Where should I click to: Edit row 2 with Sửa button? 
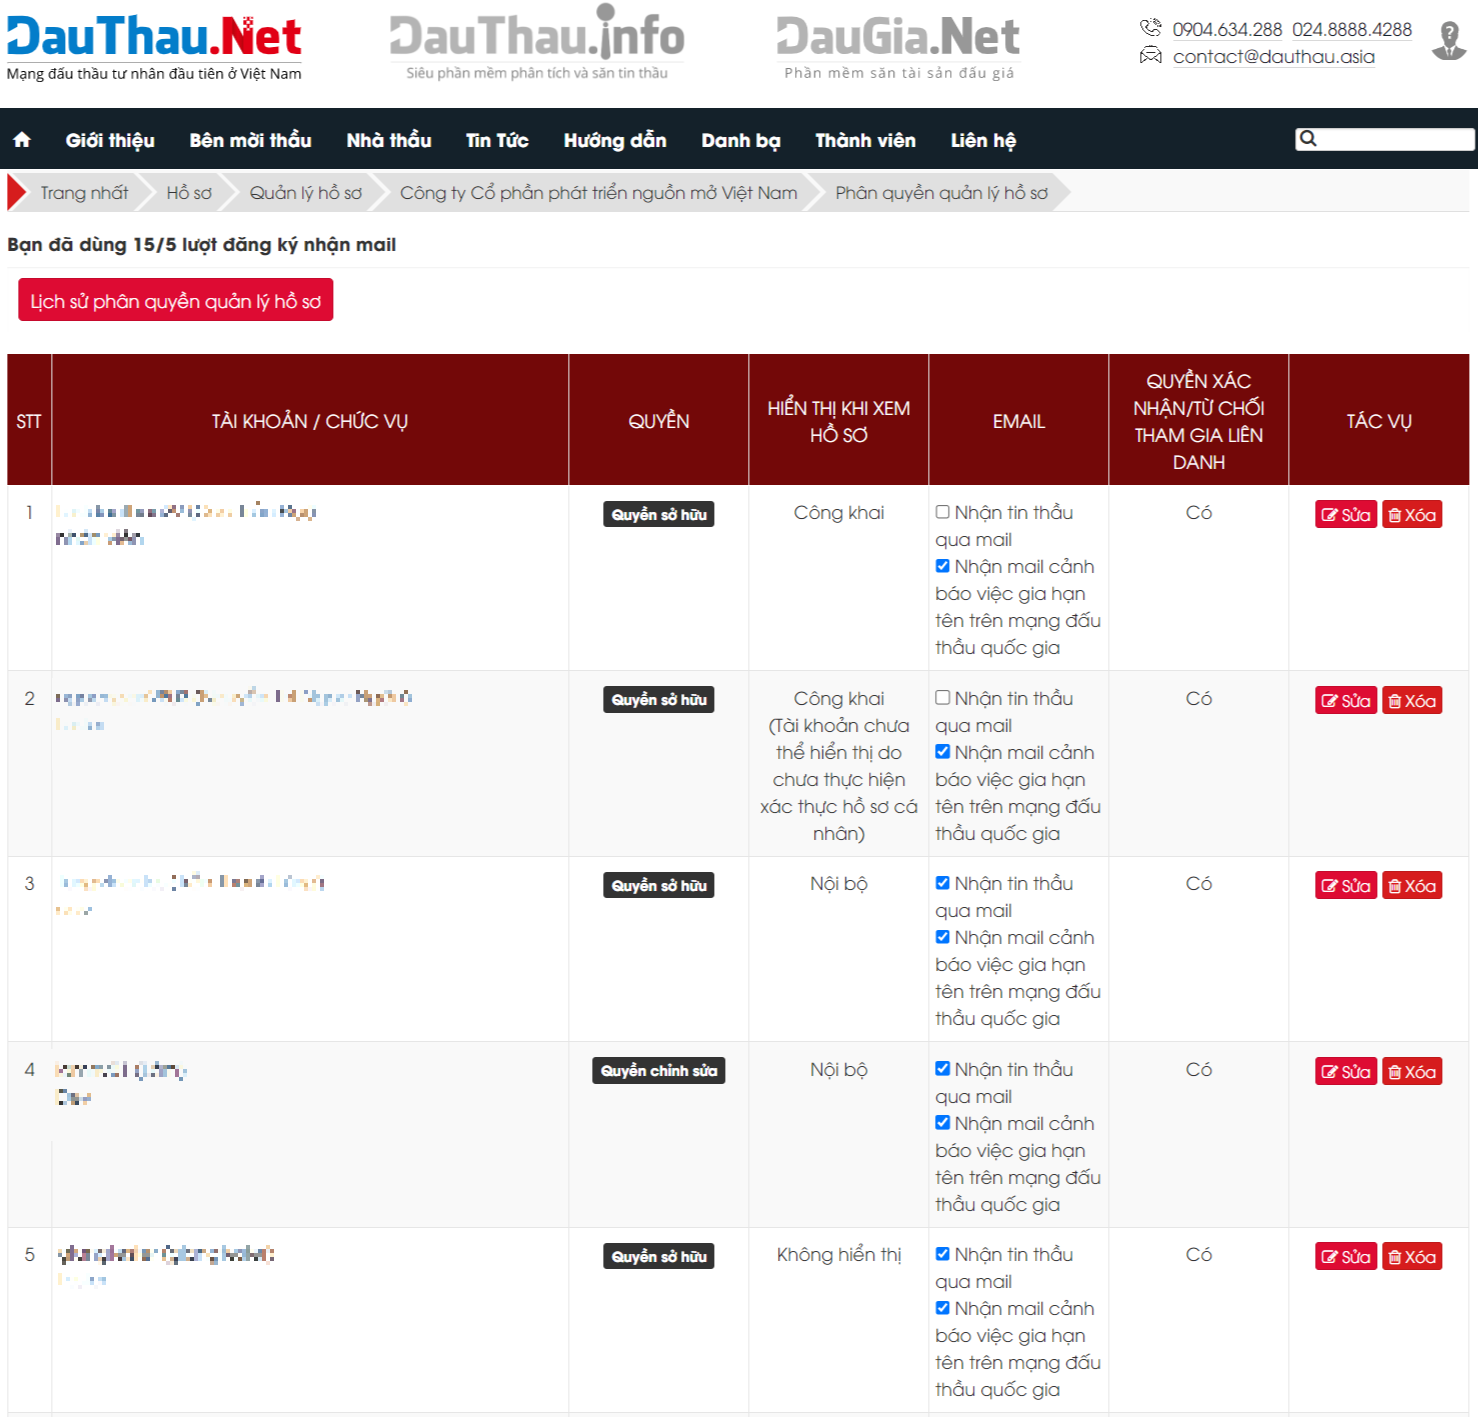[1346, 701]
